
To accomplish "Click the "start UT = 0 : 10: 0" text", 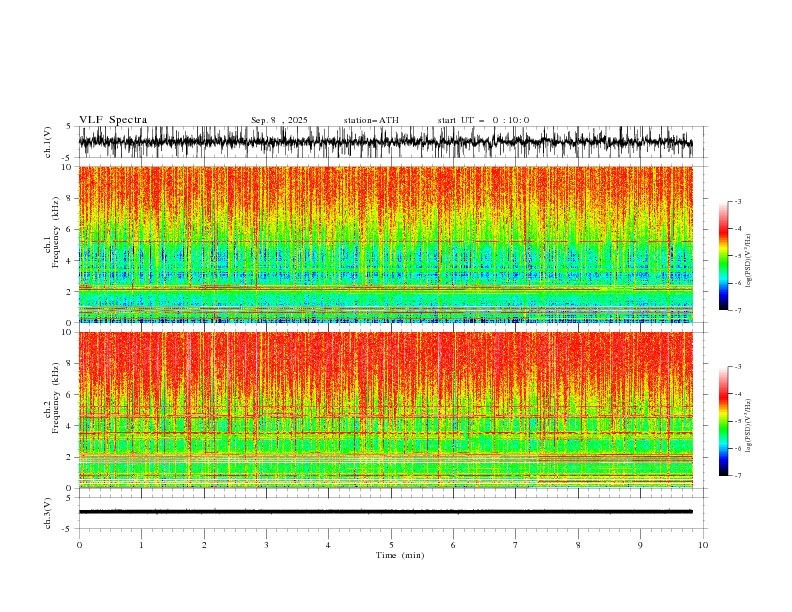I will [483, 120].
